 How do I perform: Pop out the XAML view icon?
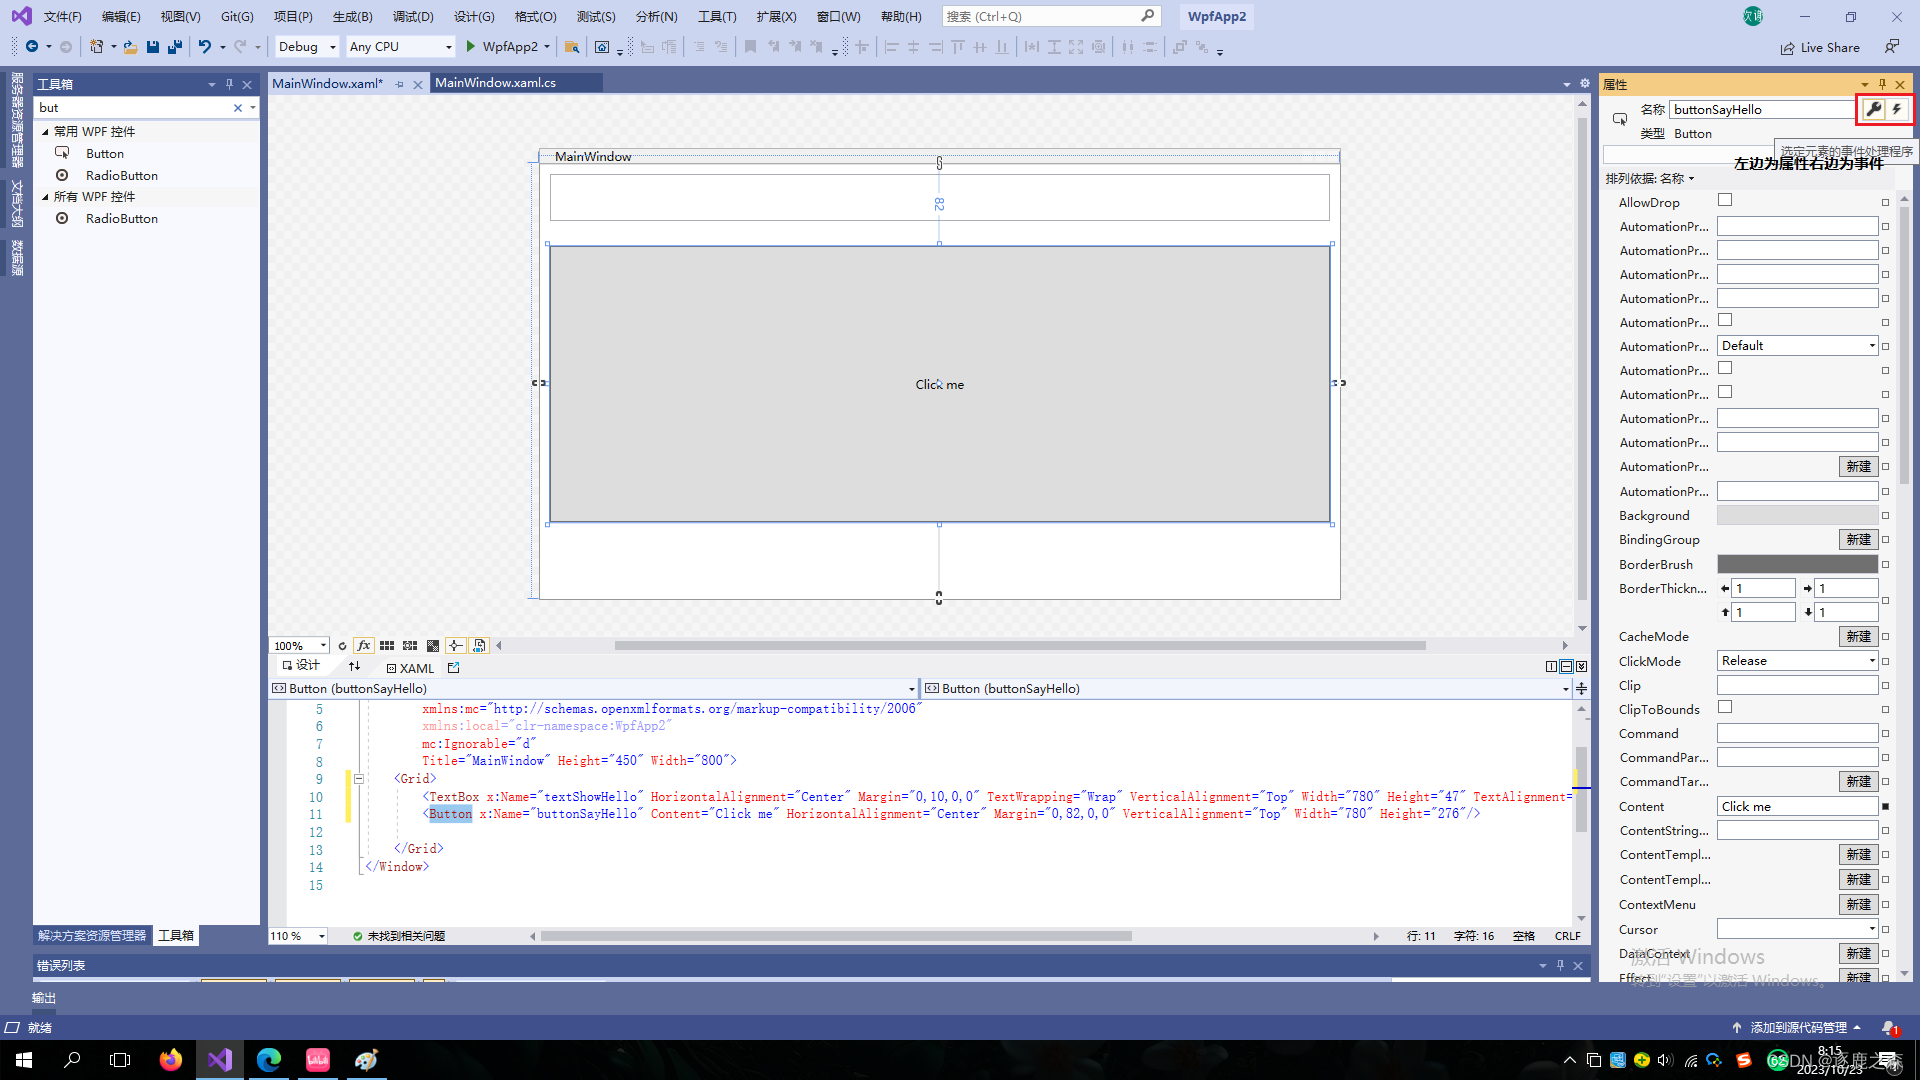coord(454,668)
